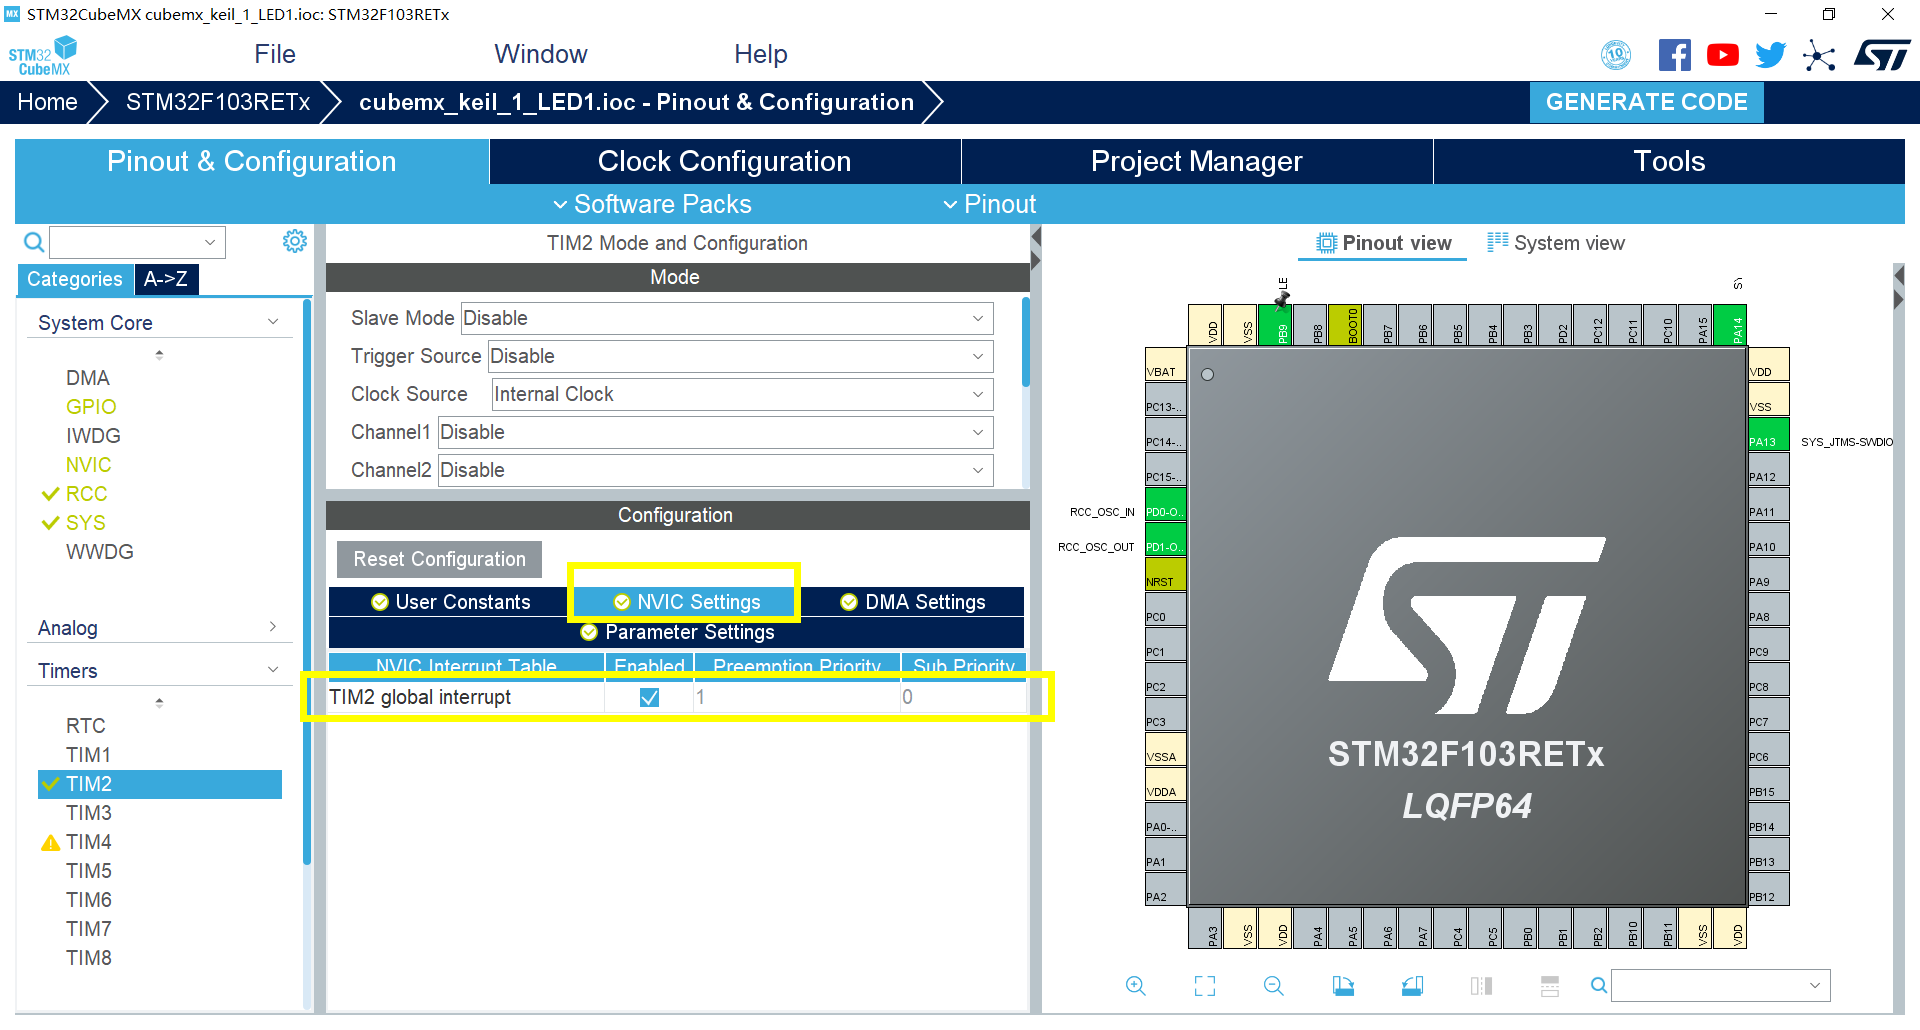Go to Home breadcrumb
The image size is (1920, 1030).
(47, 102)
